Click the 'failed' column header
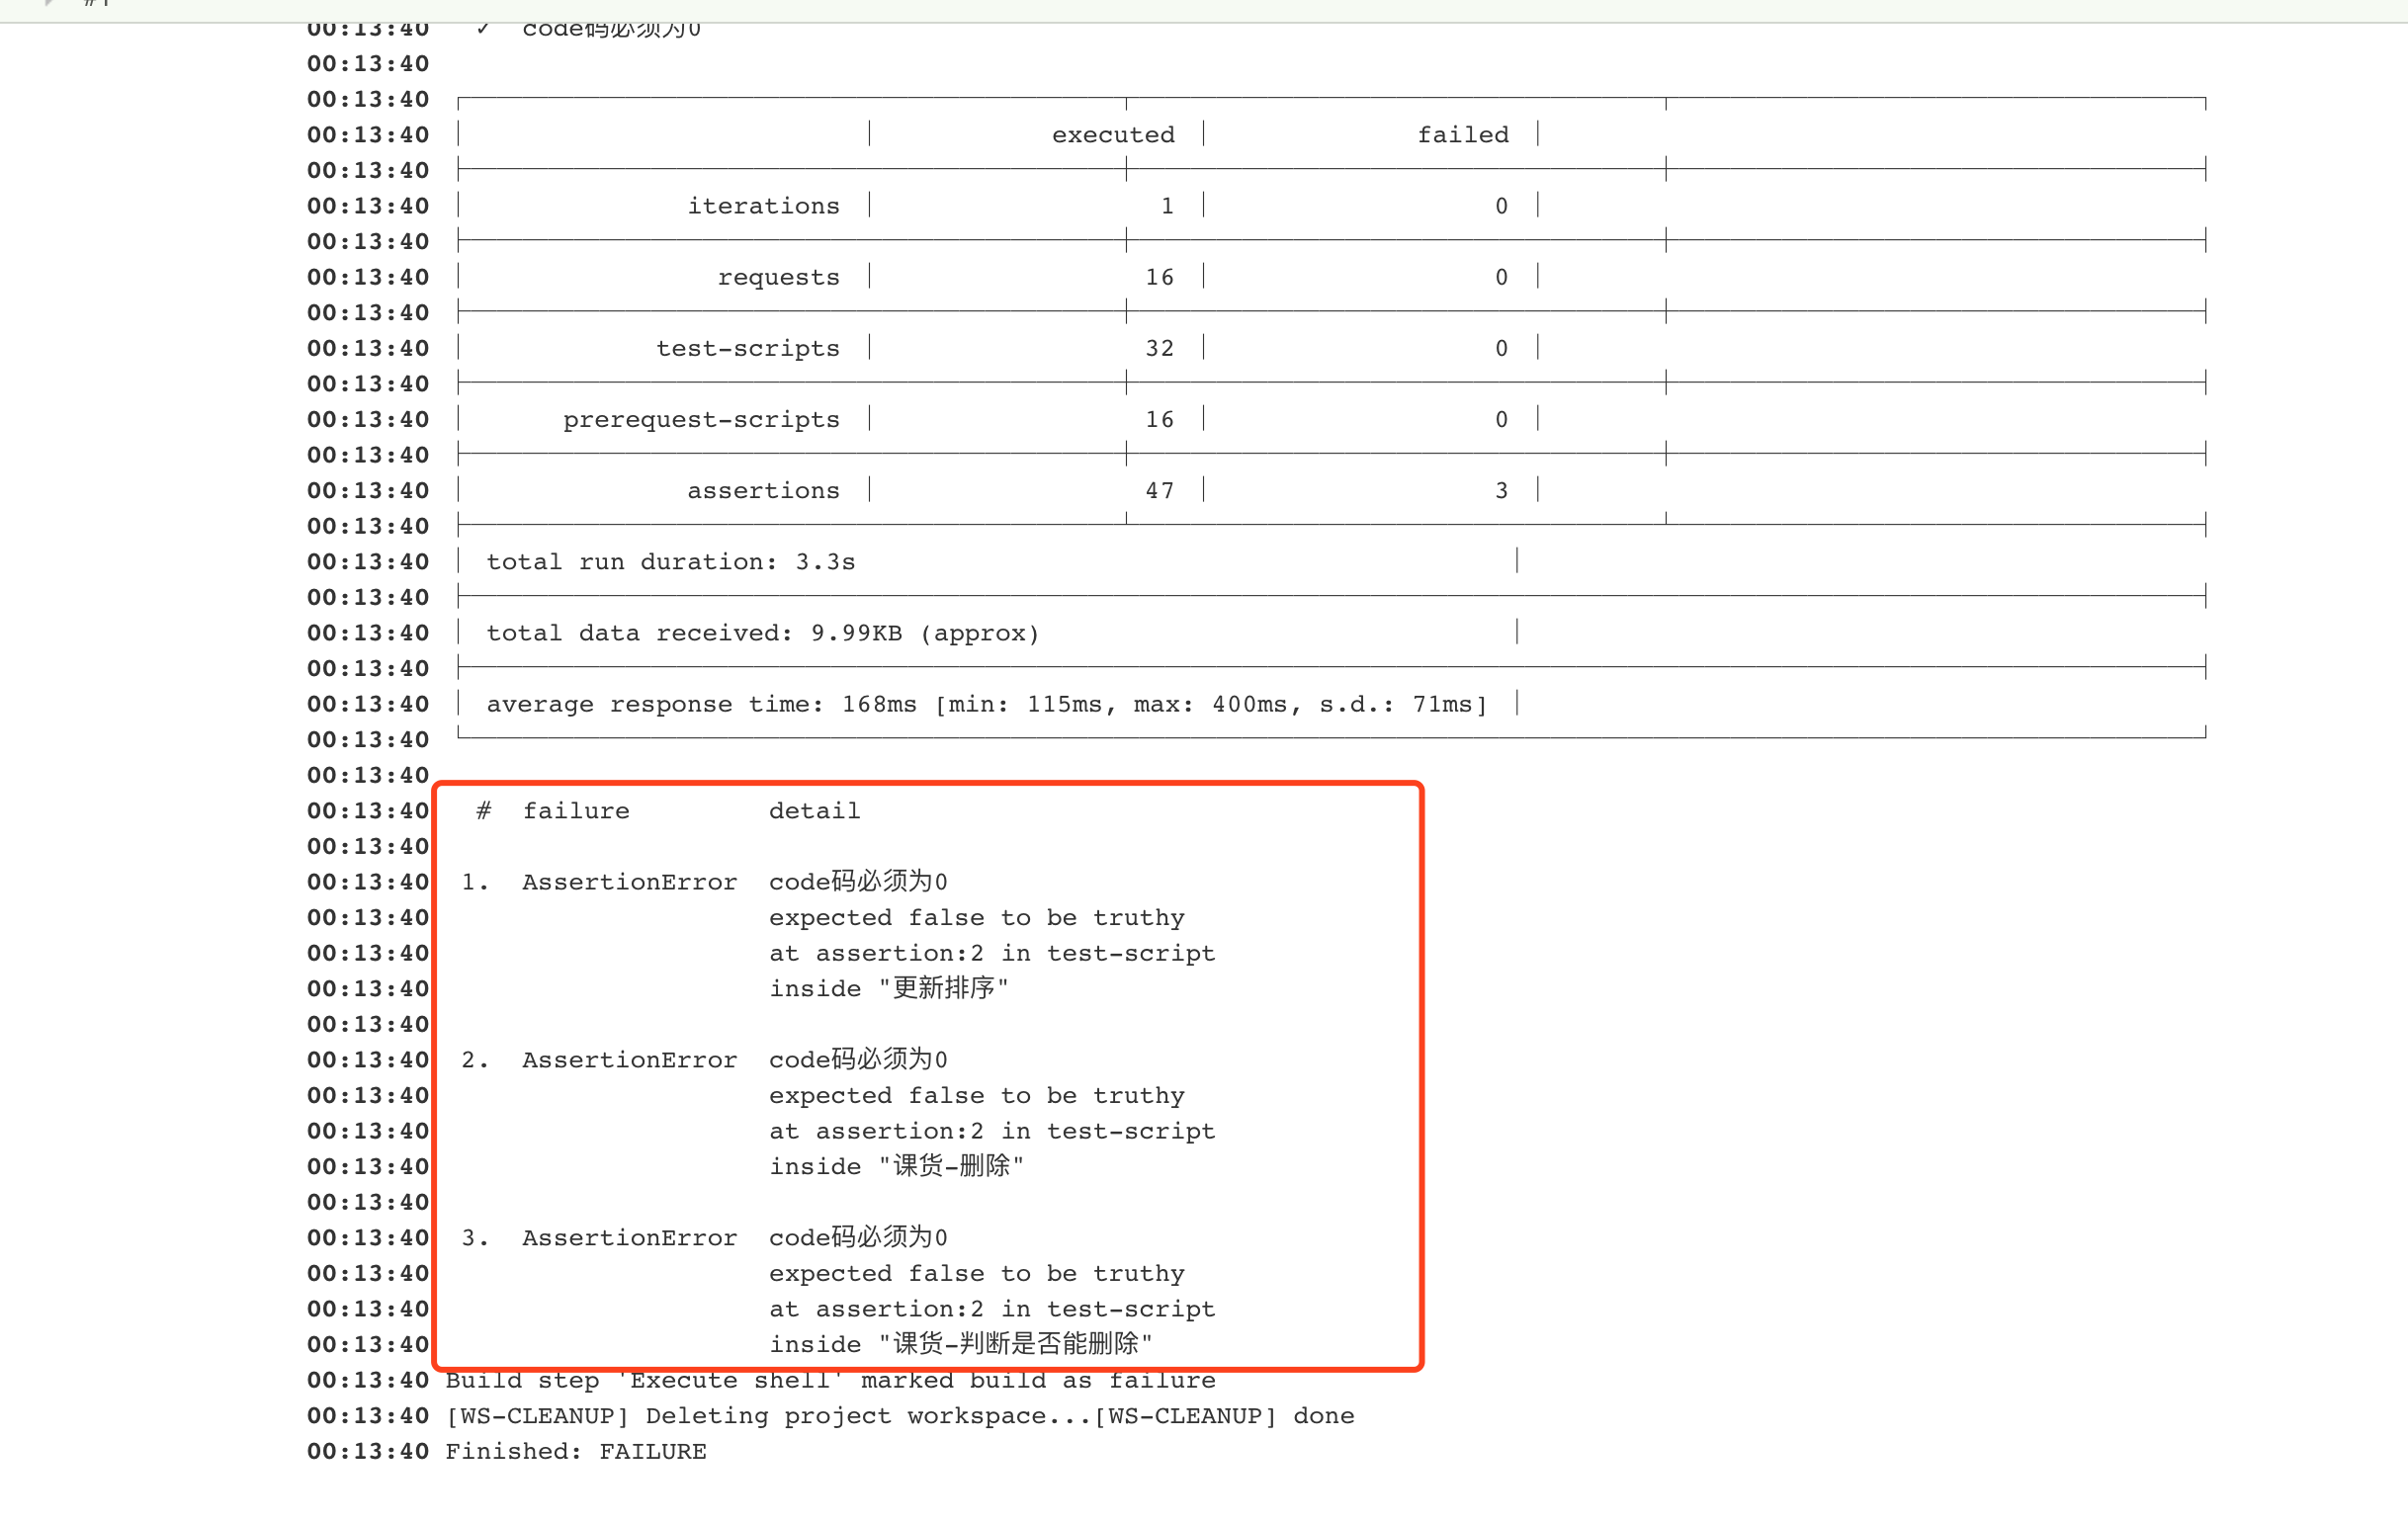Image resolution: width=2408 pixels, height=1524 pixels. [x=1462, y=135]
